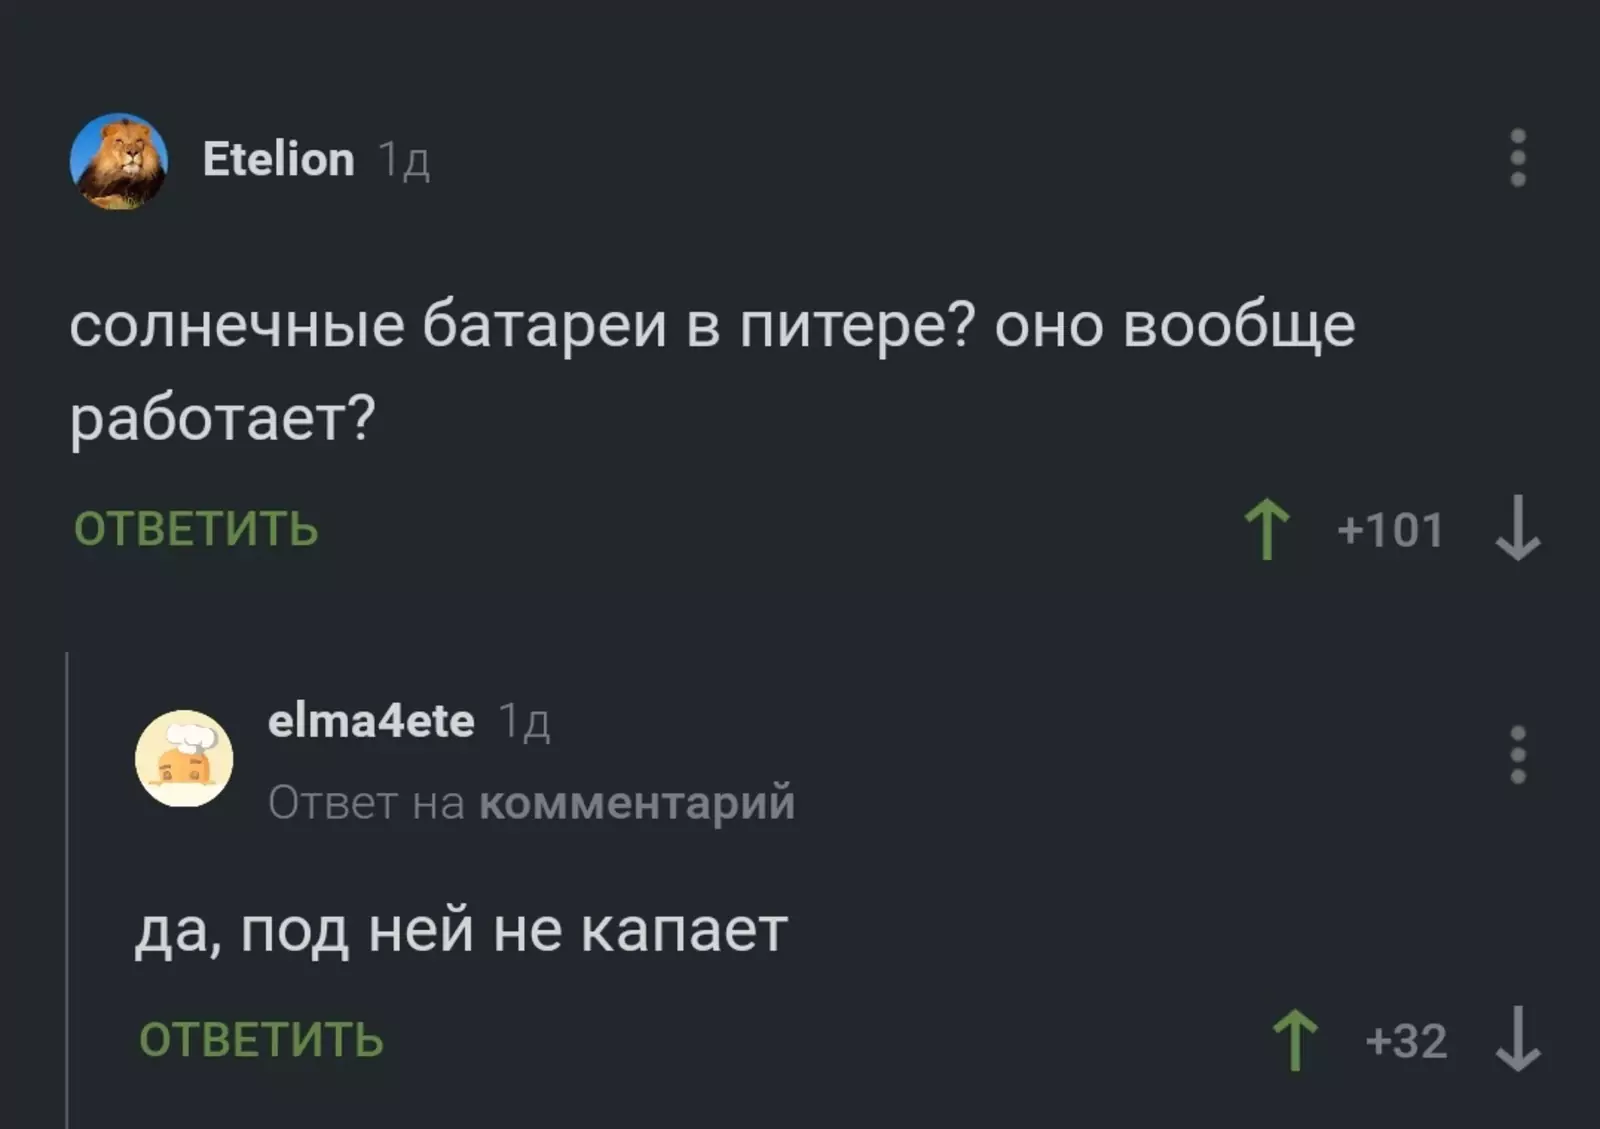
Task: Click the reply text 'да, под ней не капает'
Action: (x=461, y=931)
